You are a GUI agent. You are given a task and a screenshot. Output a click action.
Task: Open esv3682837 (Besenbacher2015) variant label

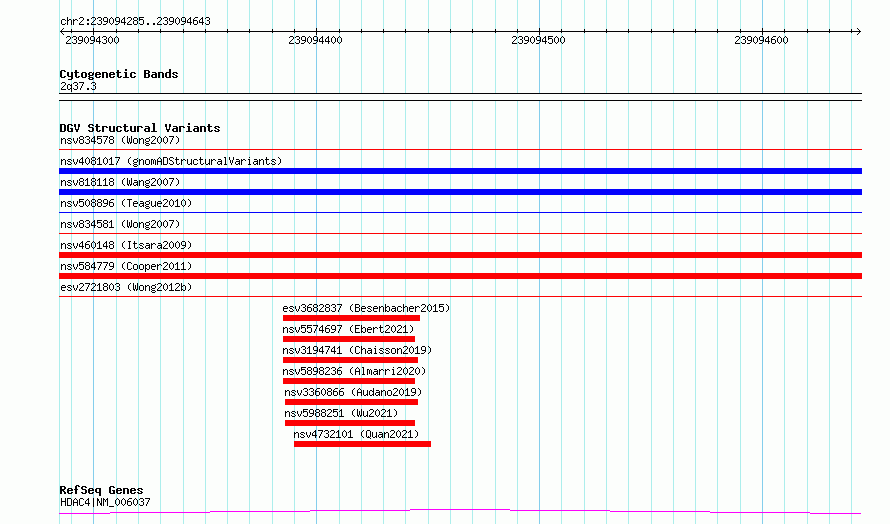pyautogui.click(x=366, y=308)
